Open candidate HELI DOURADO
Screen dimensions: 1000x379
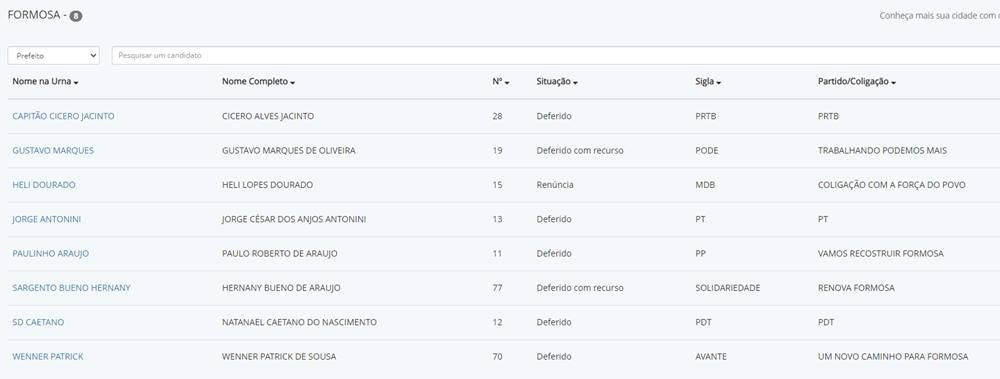tap(44, 185)
